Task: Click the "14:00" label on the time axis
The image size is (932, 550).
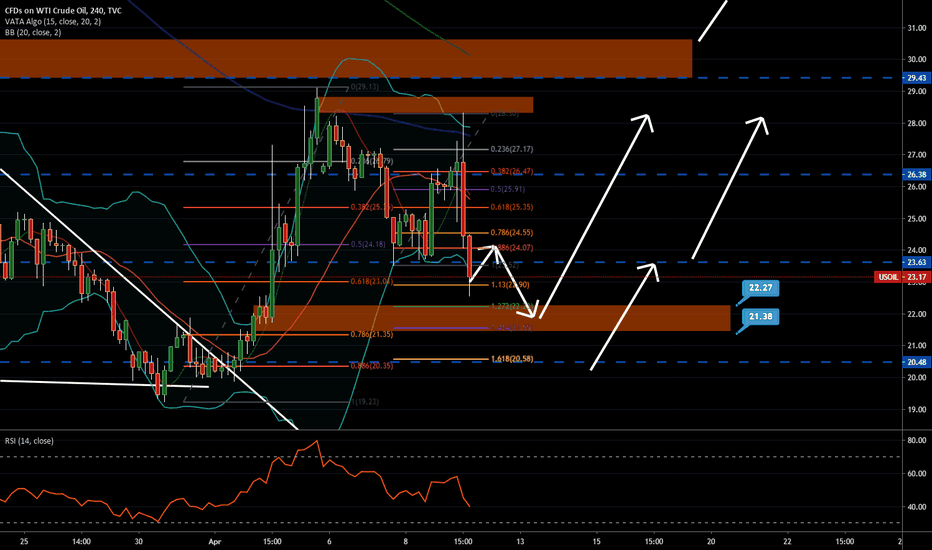Action: 81,542
